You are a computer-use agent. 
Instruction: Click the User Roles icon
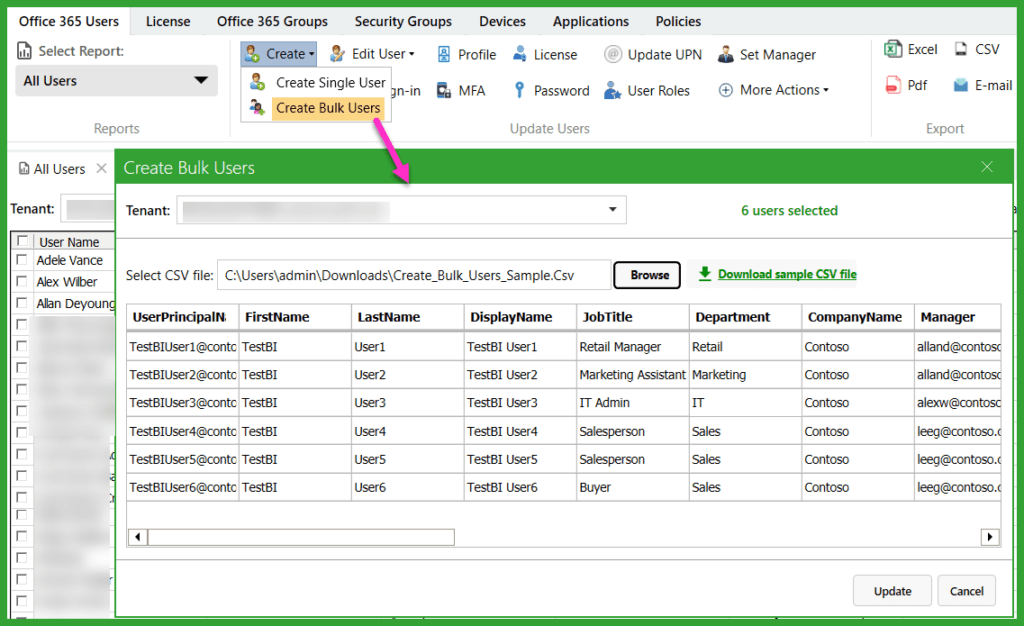[x=612, y=90]
